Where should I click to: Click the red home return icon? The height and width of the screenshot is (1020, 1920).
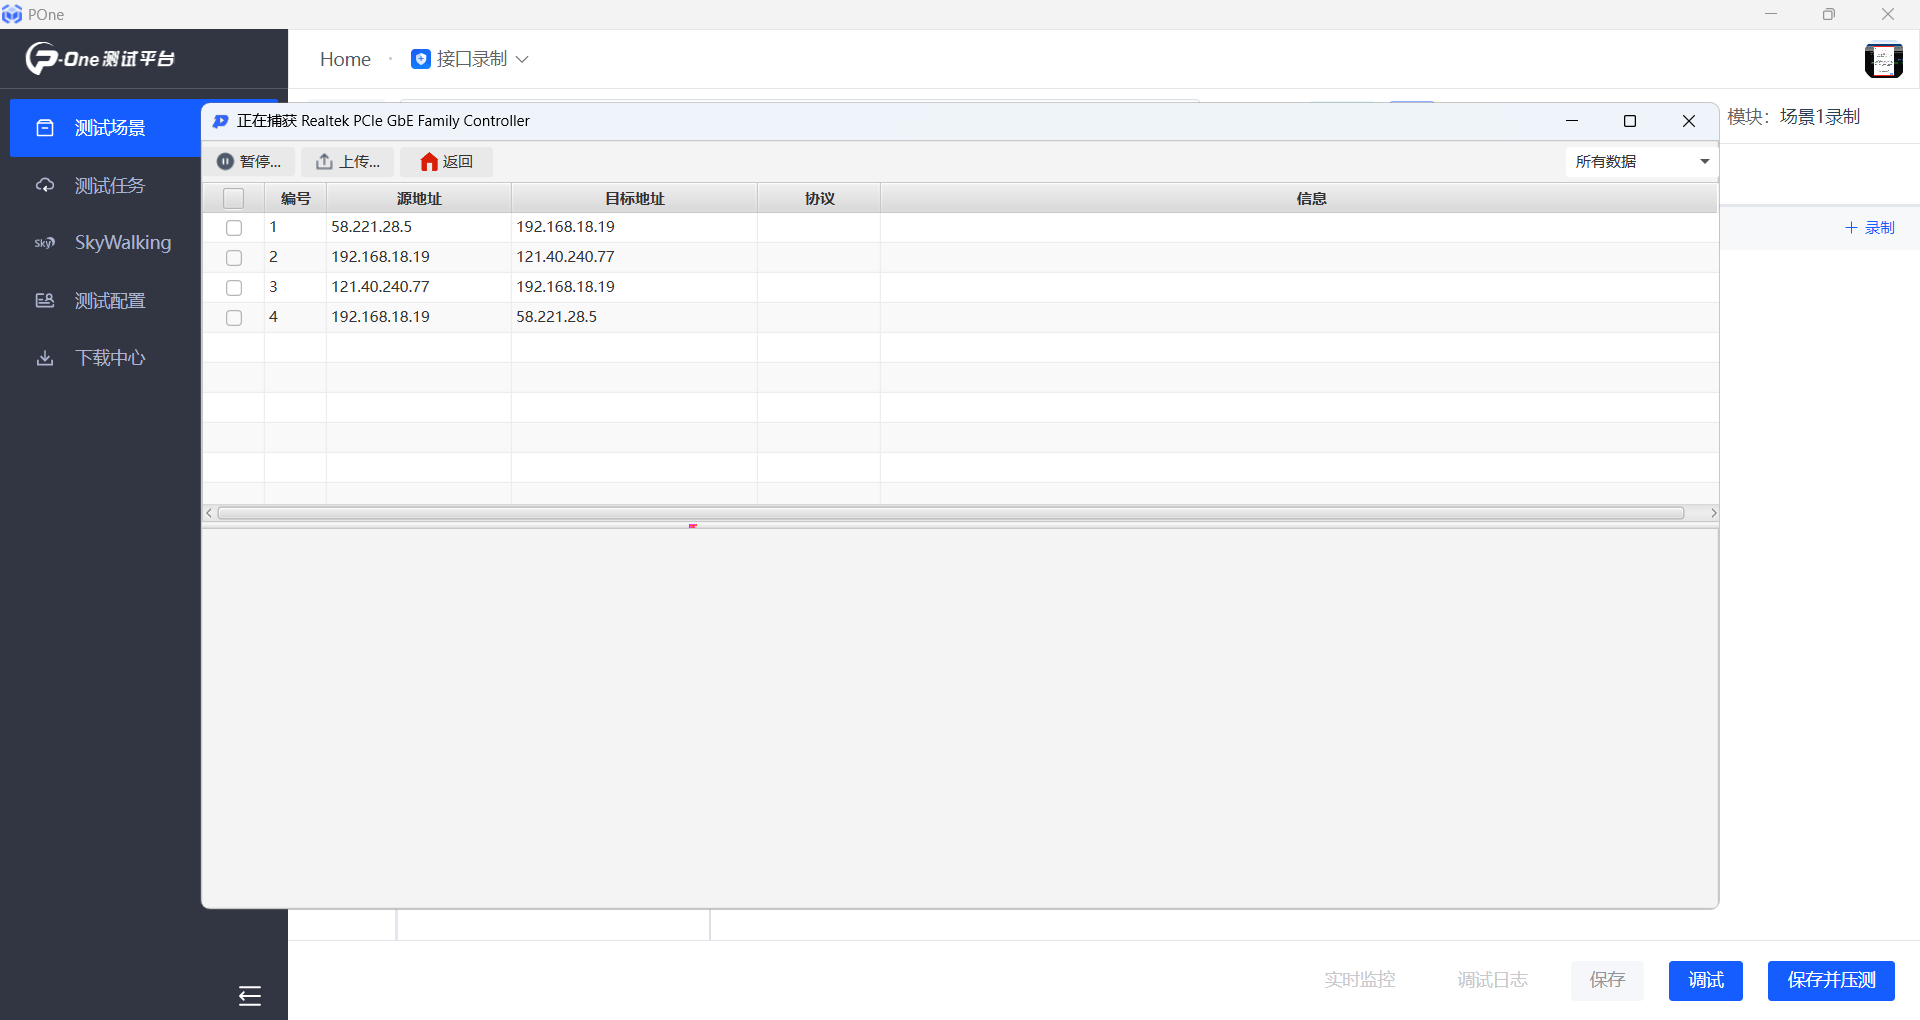click(429, 162)
